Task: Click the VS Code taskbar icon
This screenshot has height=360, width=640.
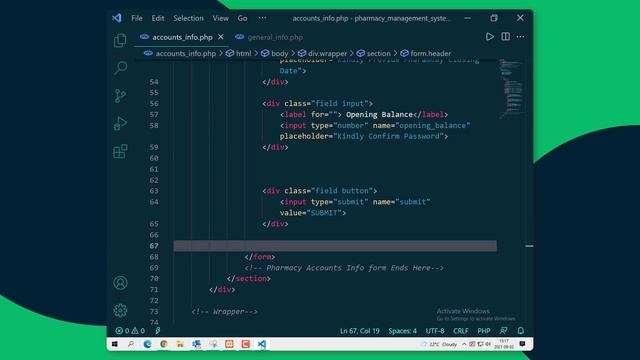Action: click(x=262, y=344)
